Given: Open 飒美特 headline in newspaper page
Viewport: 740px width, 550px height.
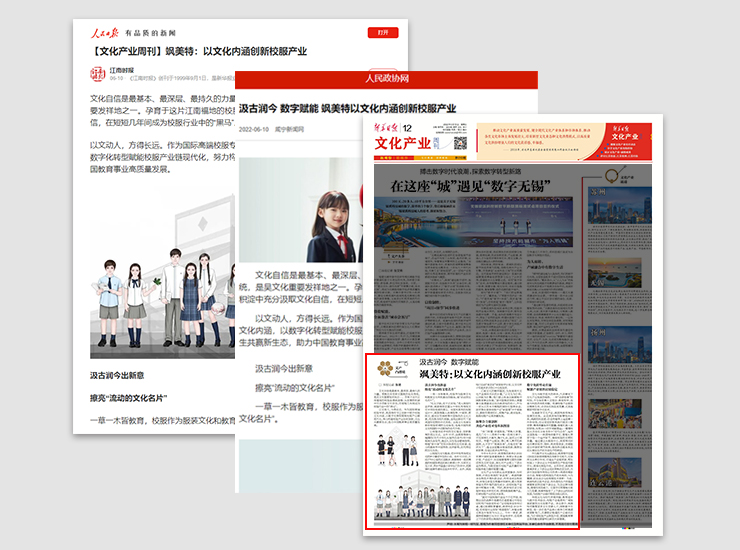Looking at the screenshot, I should pos(490,374).
